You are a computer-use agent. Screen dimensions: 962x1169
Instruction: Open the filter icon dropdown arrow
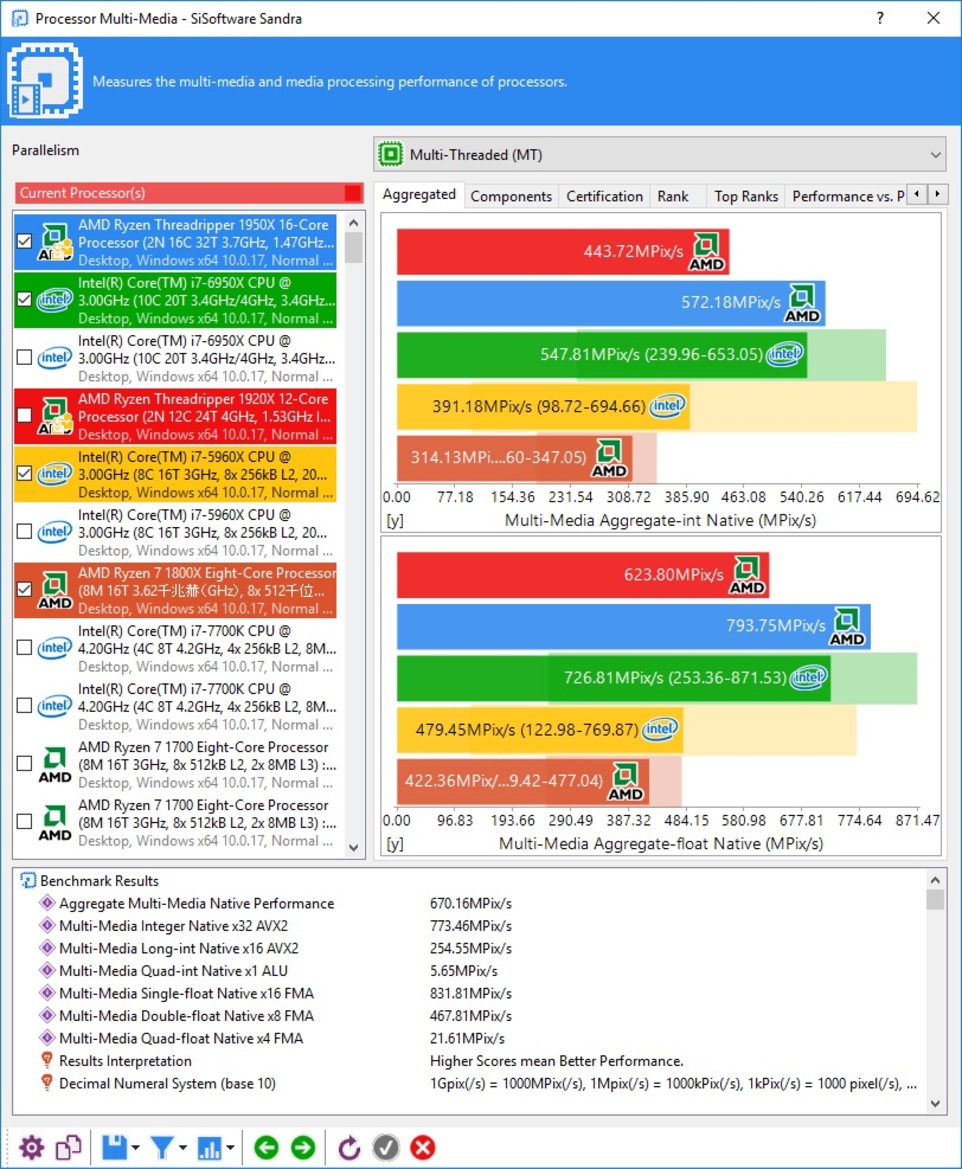point(183,1148)
